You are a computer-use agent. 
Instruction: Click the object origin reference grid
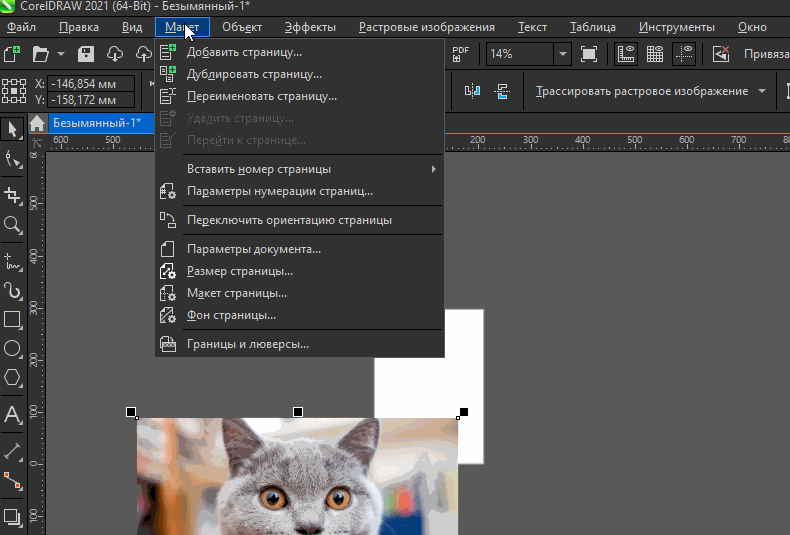coord(14,91)
